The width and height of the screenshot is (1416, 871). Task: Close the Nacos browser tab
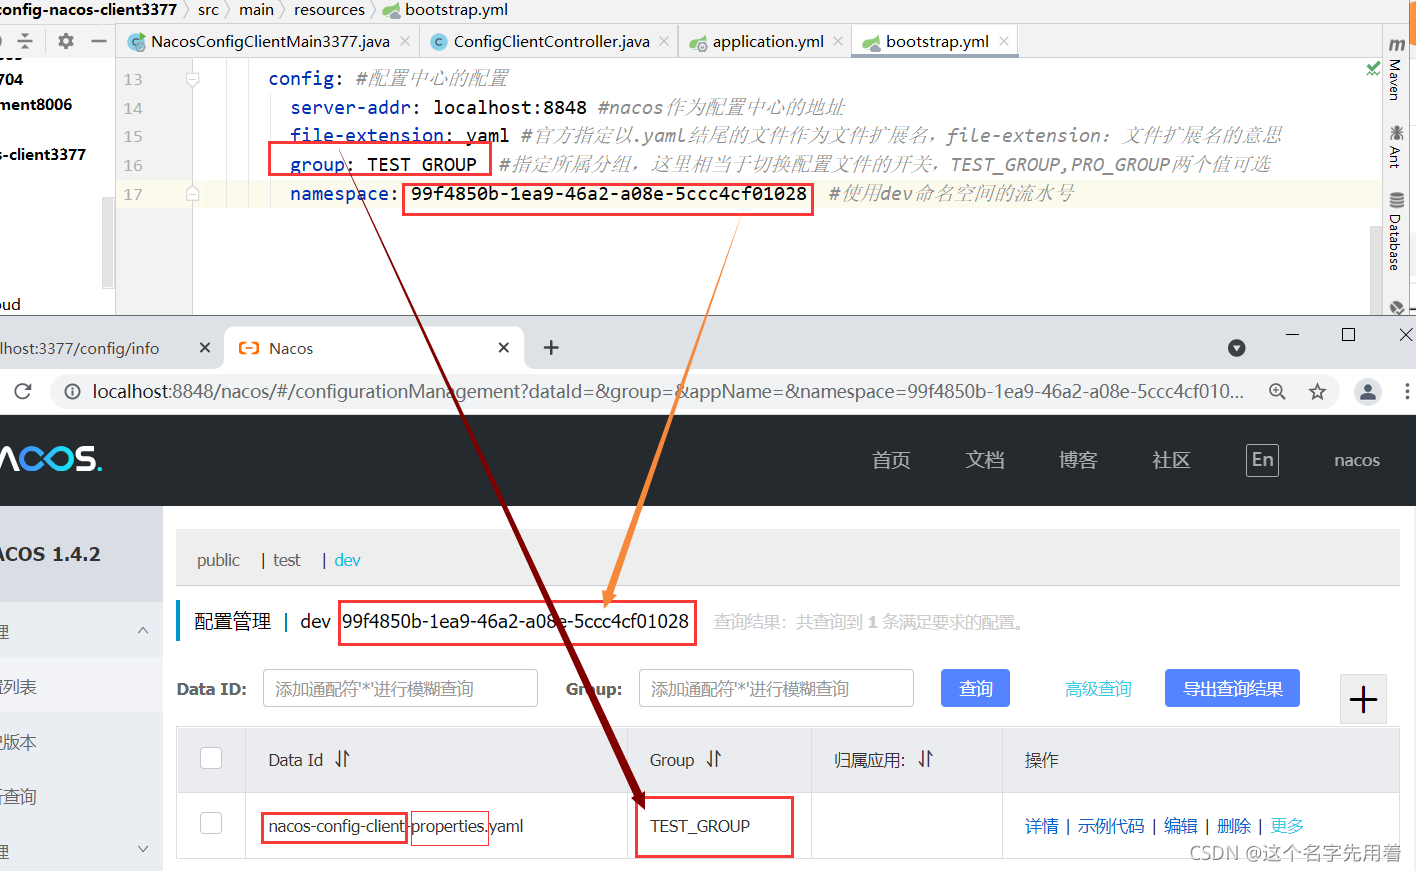[504, 348]
